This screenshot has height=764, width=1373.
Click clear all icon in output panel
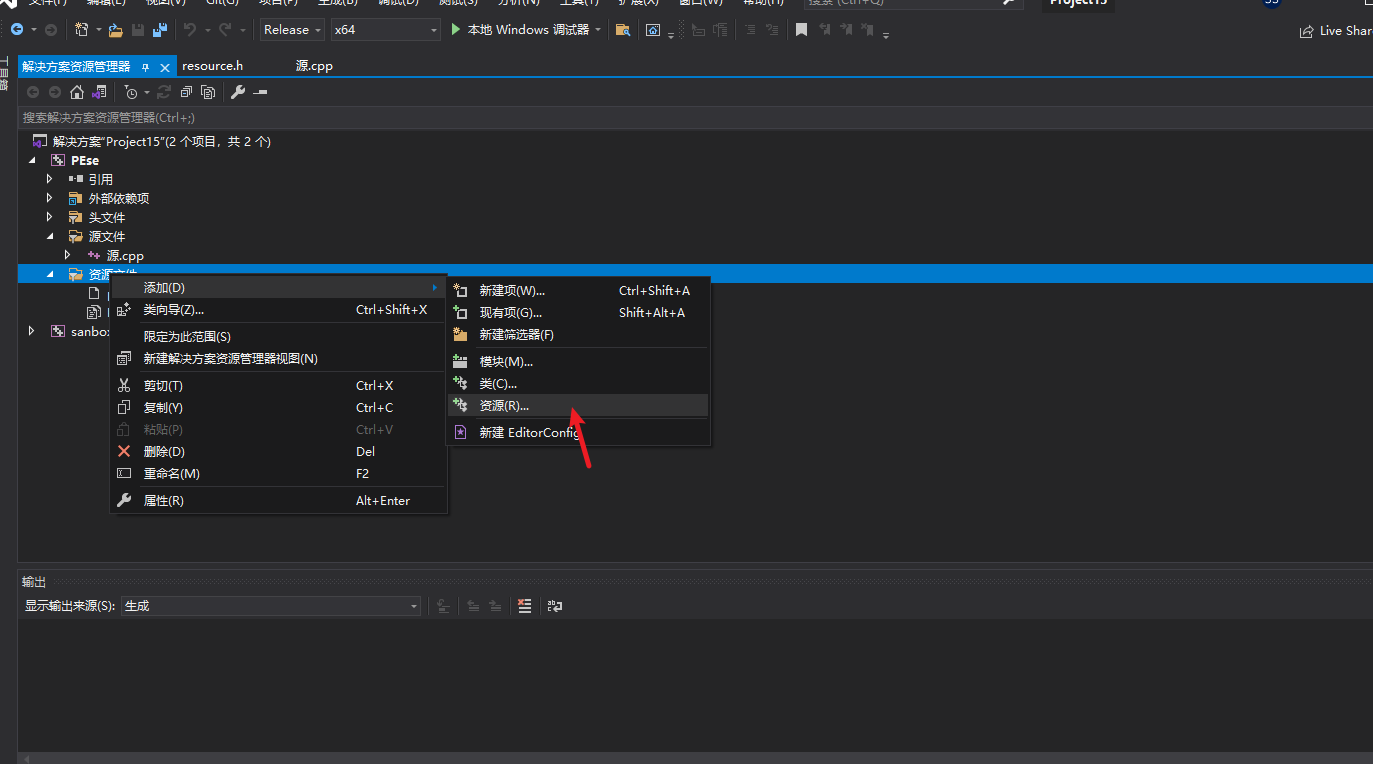tap(525, 606)
